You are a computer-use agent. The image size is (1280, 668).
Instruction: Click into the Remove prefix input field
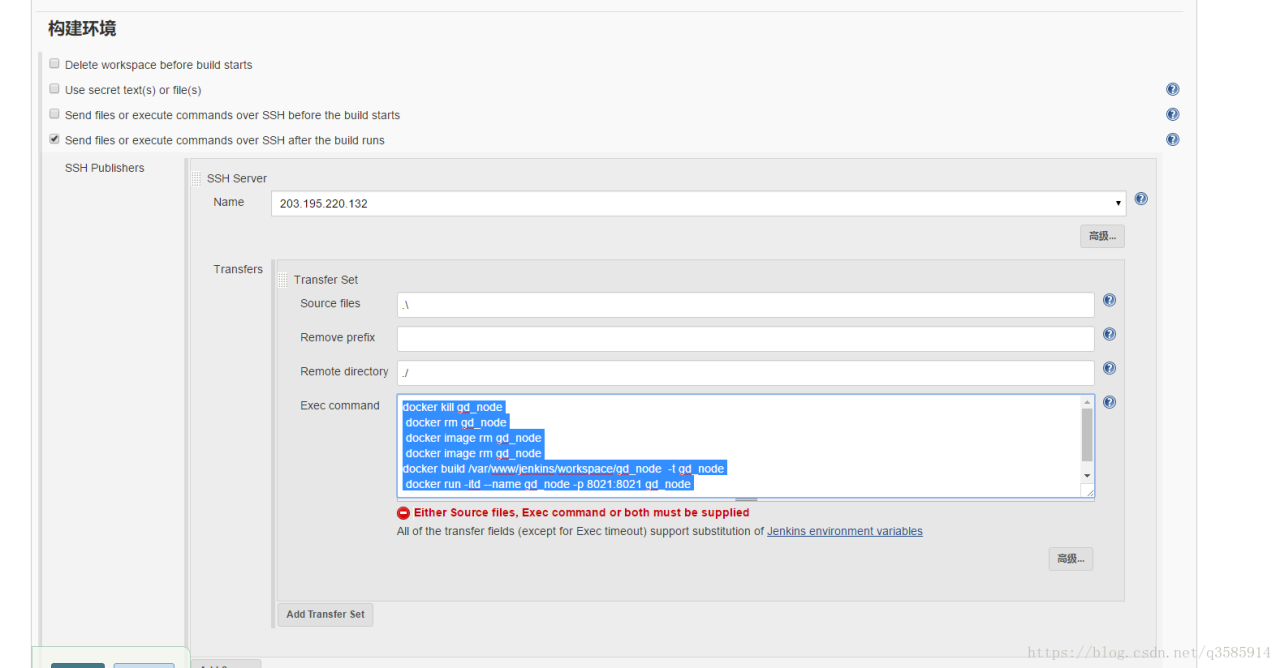[745, 339]
